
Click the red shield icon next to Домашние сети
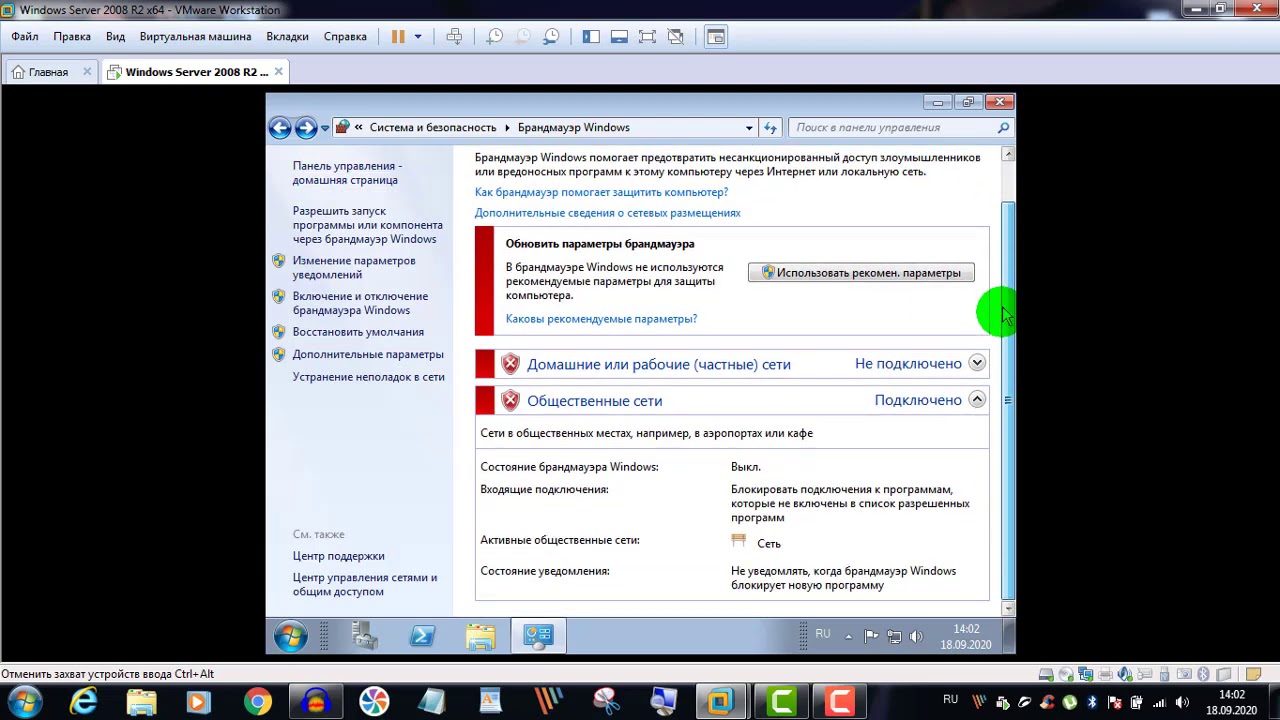click(510, 364)
